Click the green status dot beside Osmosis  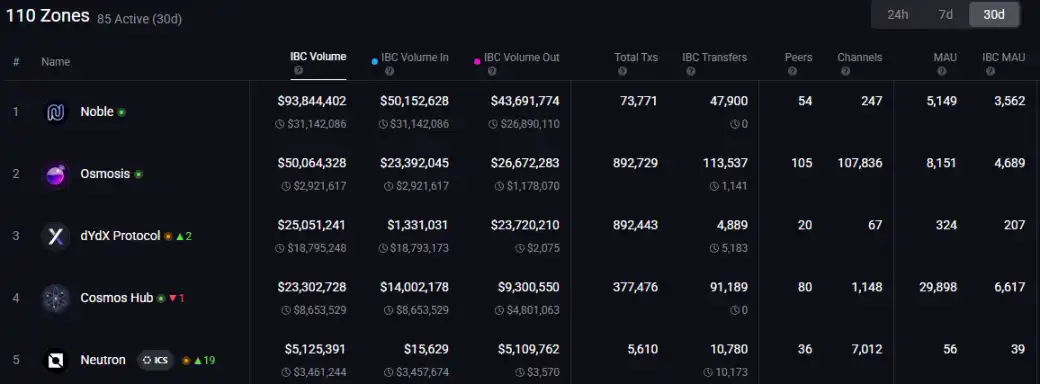[138, 174]
